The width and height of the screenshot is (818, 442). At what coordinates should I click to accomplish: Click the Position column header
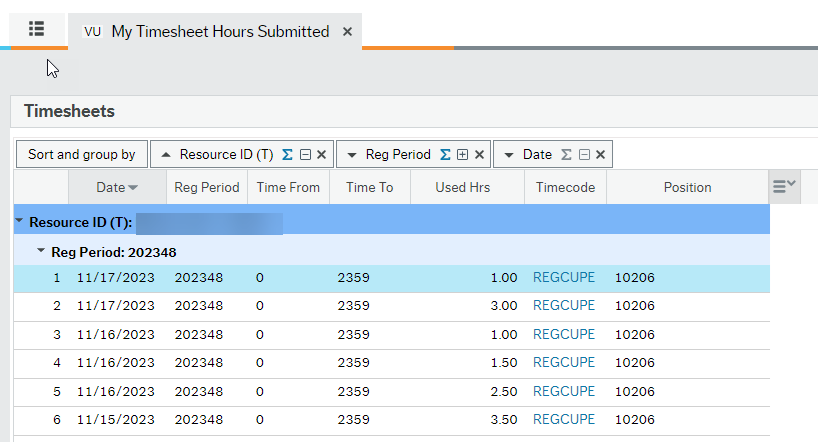click(688, 187)
